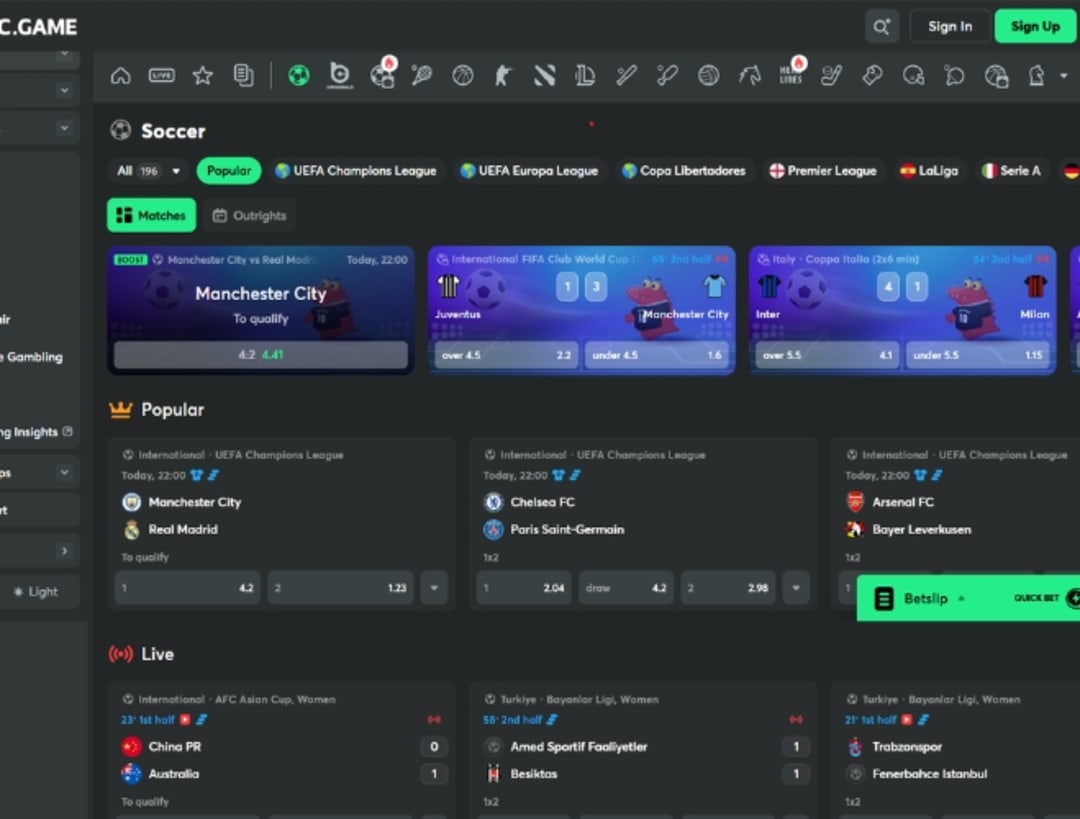Open the Hot Lines icon
The height and width of the screenshot is (819, 1080).
(791, 74)
